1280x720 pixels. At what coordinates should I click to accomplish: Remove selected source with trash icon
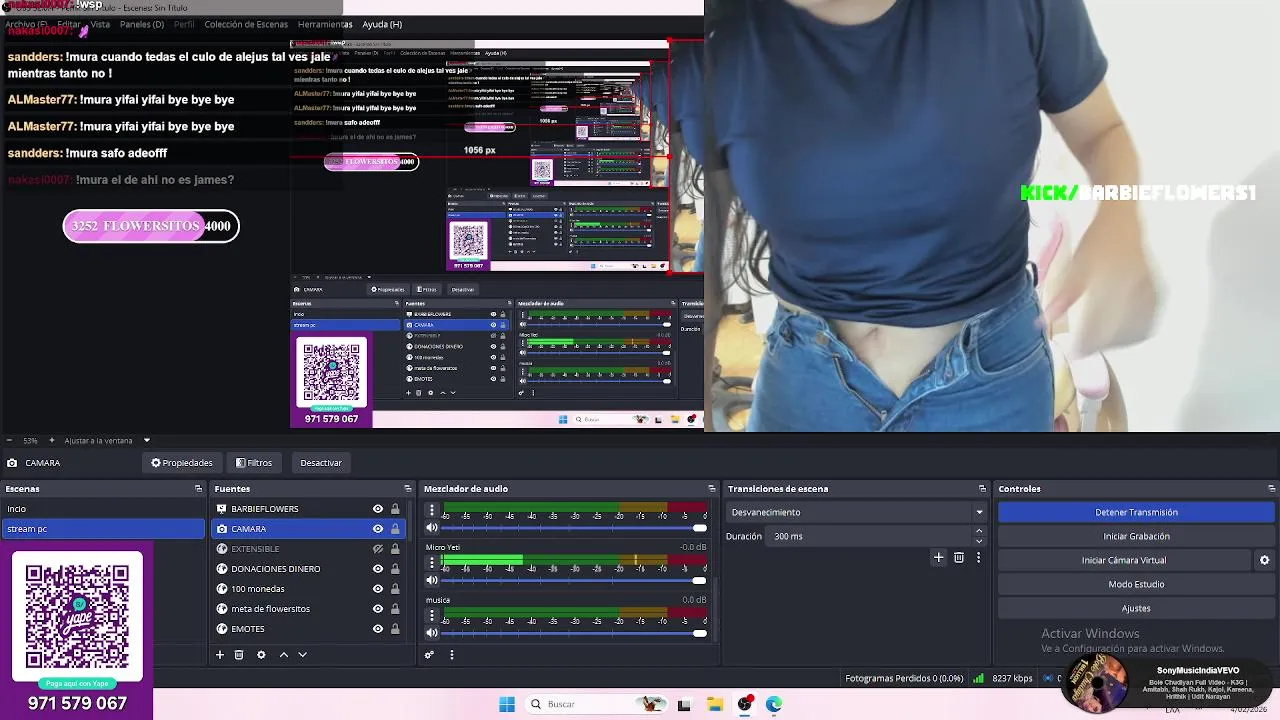point(239,655)
